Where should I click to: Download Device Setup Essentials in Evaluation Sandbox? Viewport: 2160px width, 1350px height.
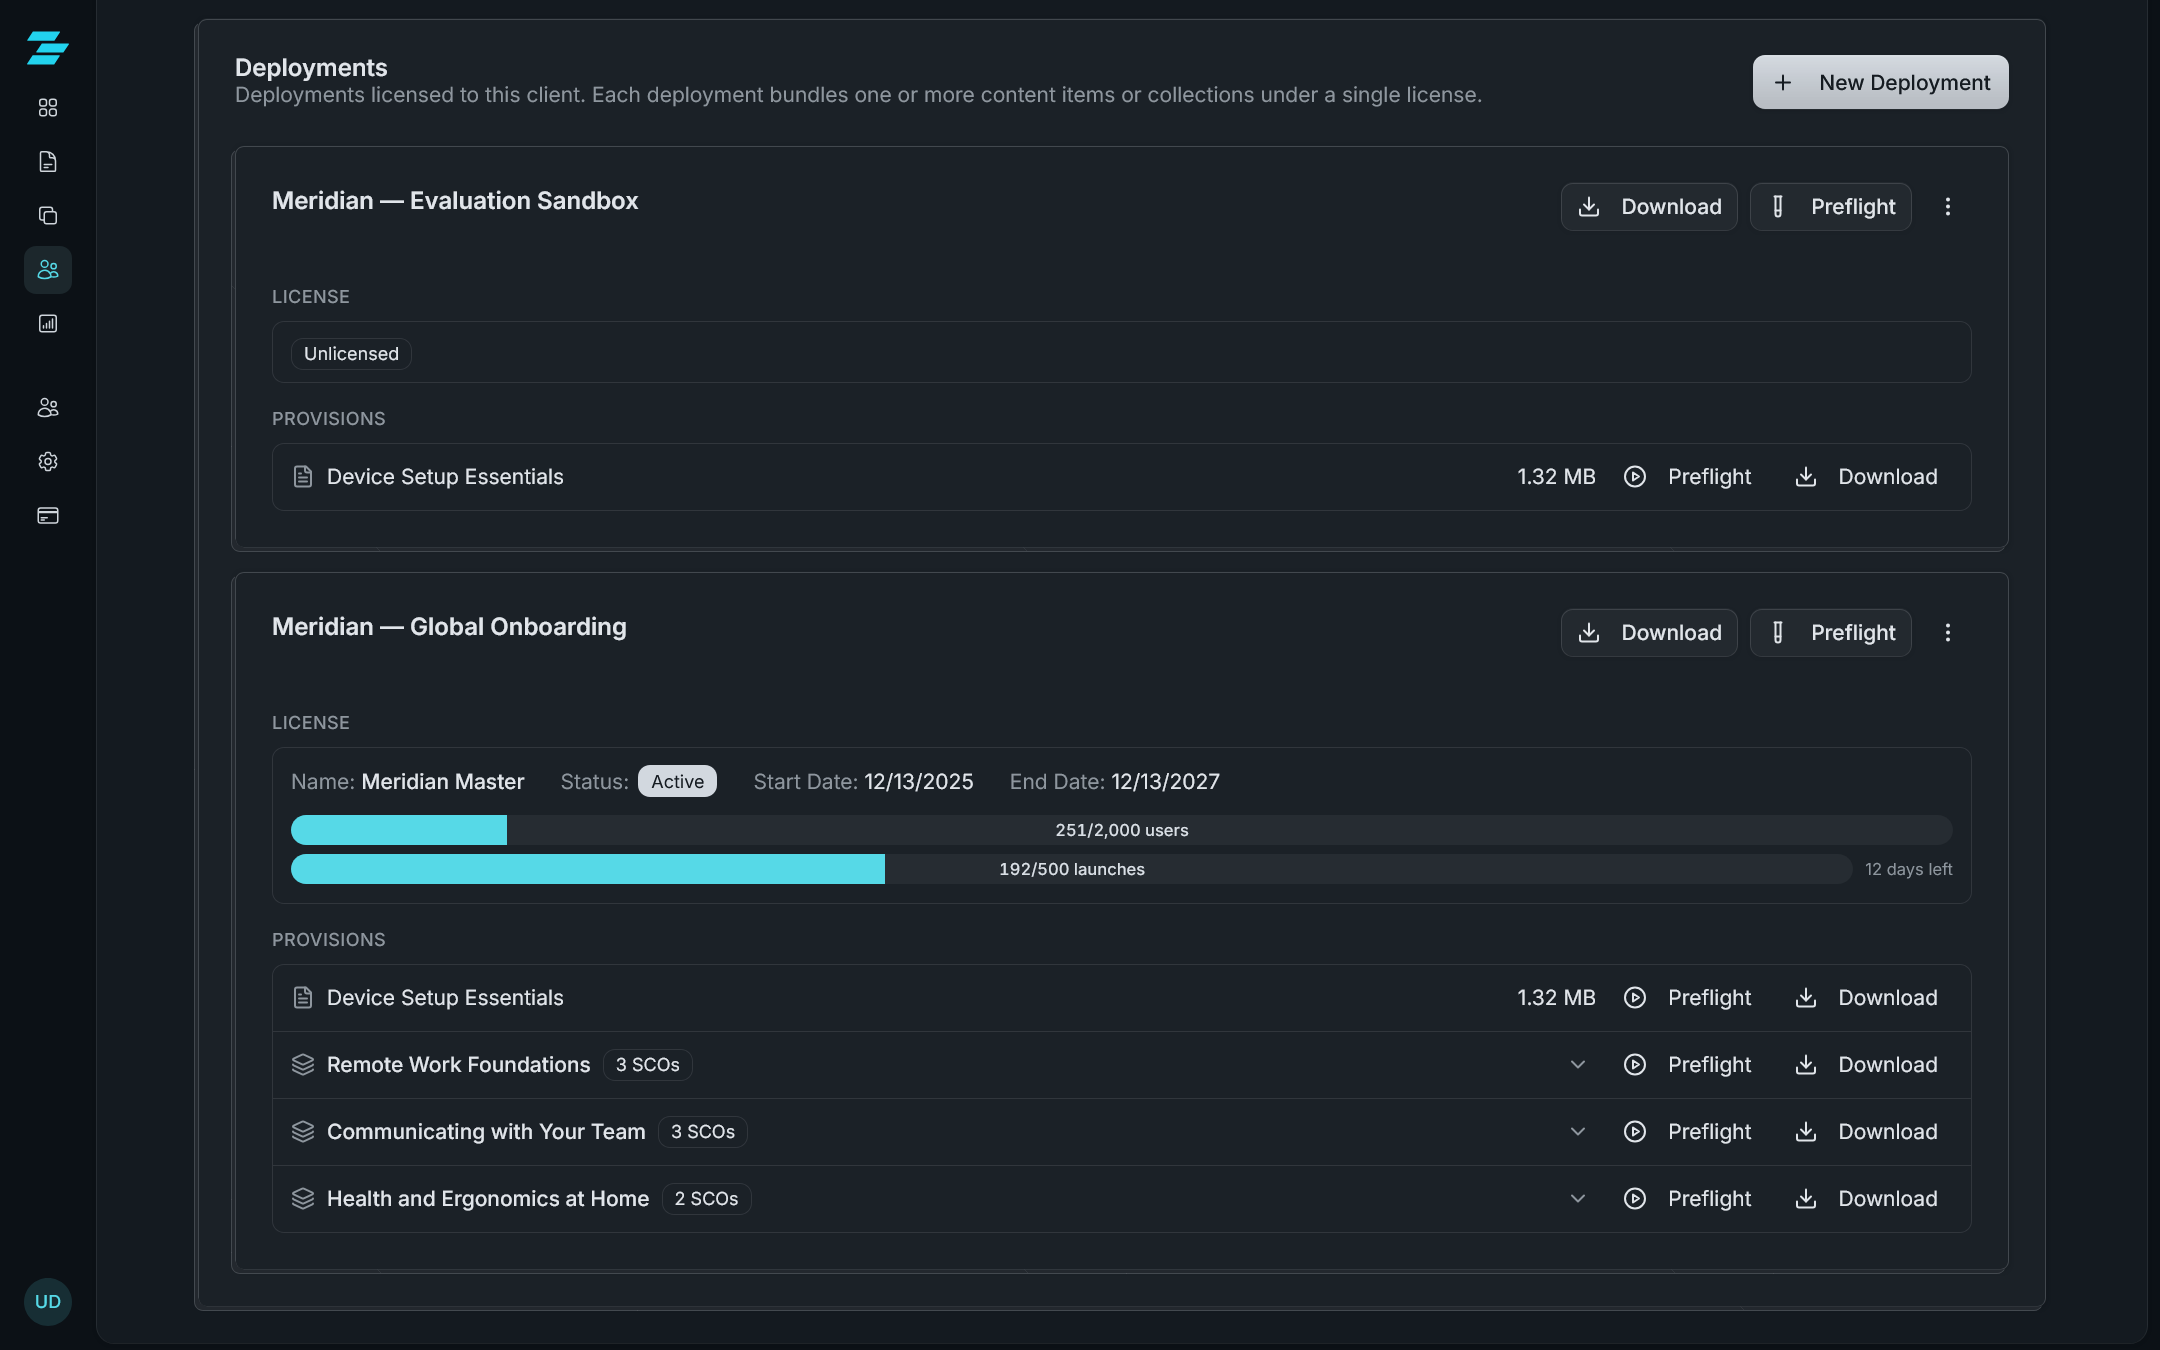click(x=1866, y=477)
